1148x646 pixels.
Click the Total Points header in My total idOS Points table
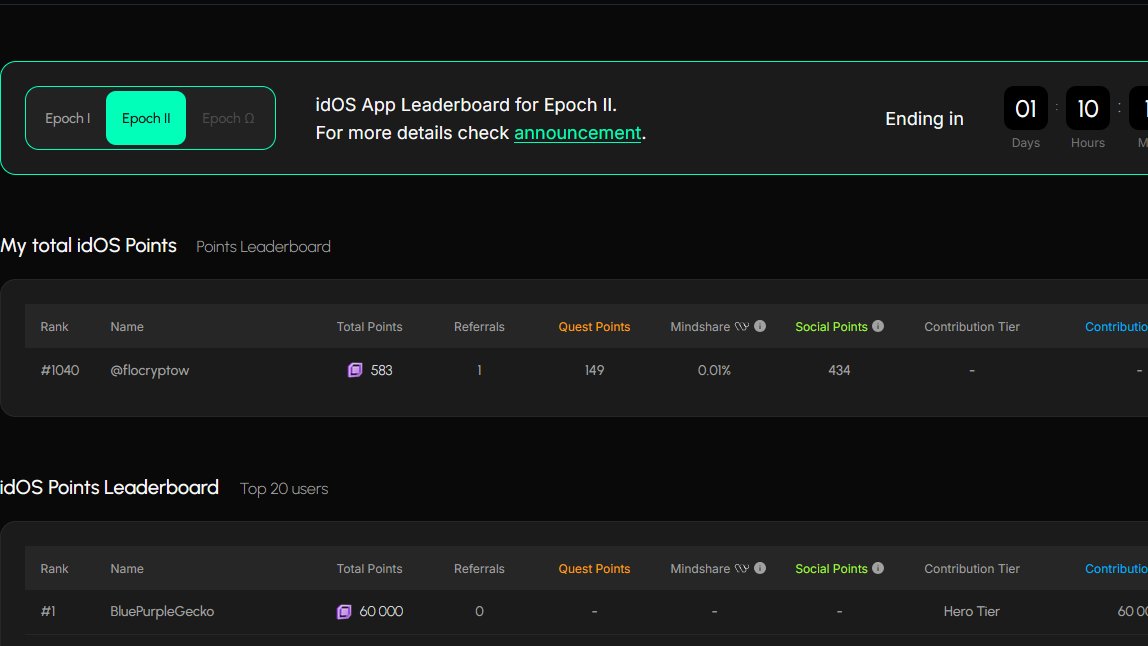tap(369, 327)
